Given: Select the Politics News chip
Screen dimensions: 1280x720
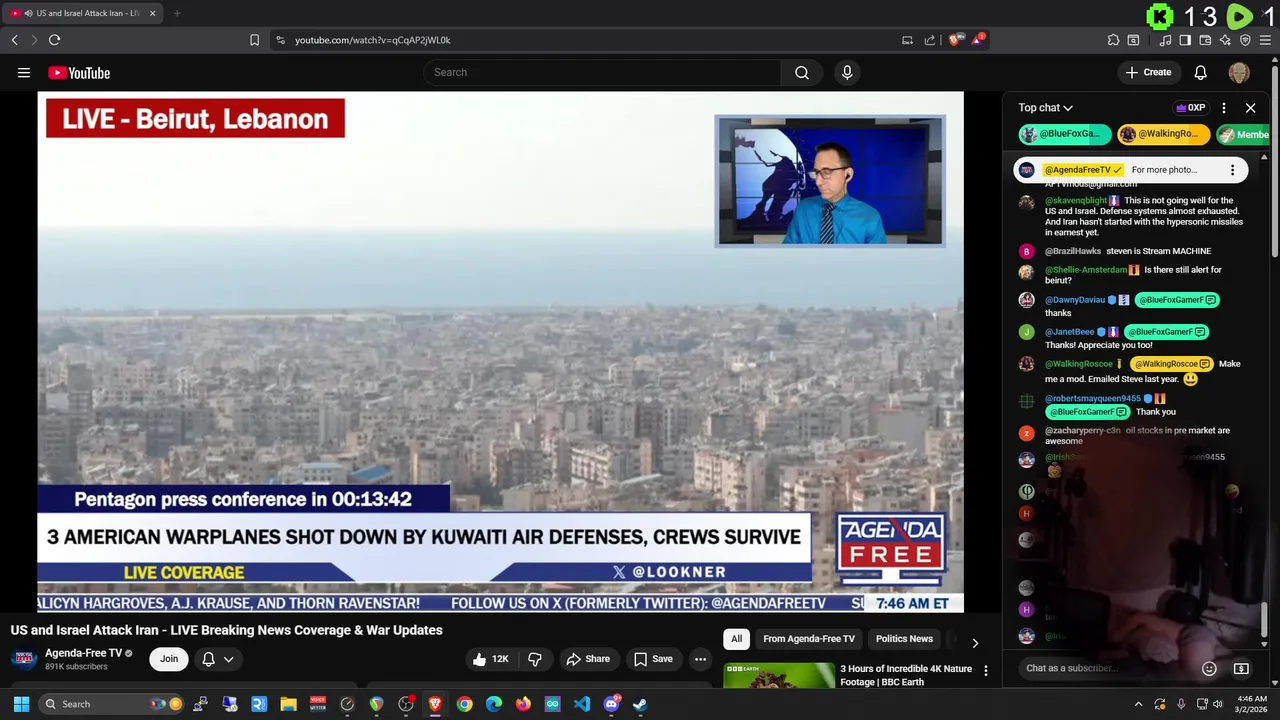Looking at the screenshot, I should coord(904,639).
